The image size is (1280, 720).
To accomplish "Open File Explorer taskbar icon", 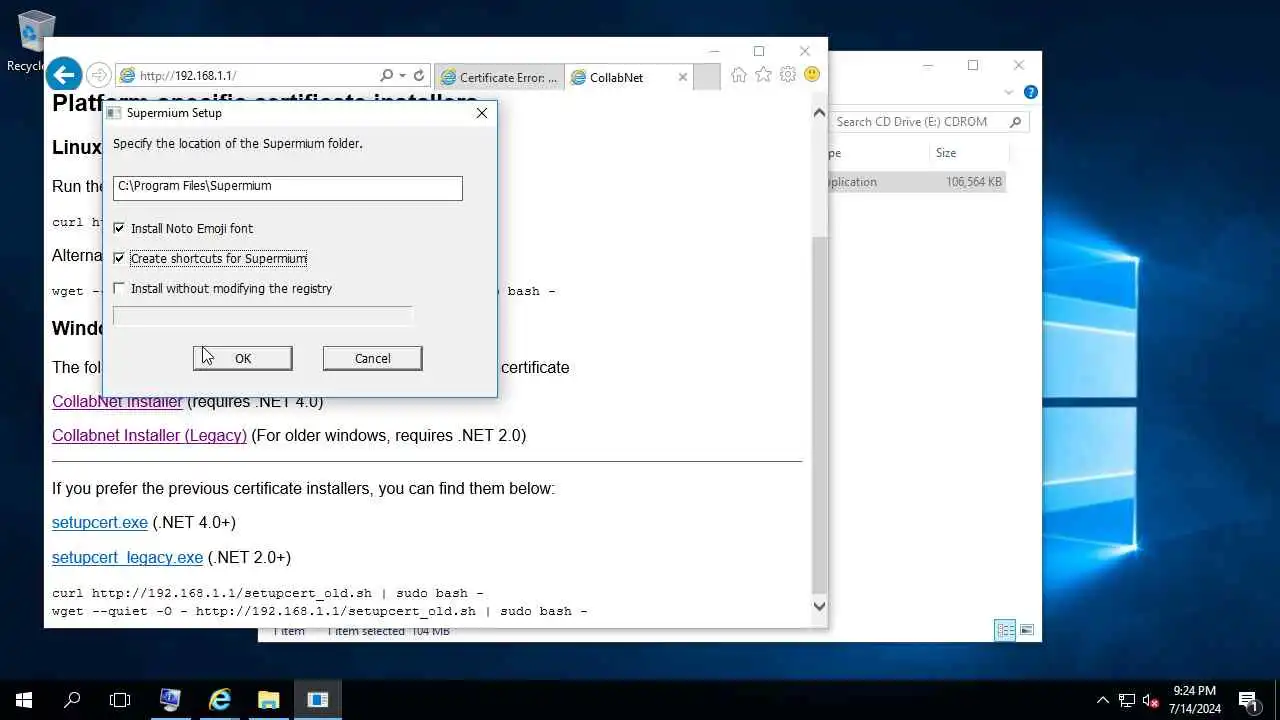I will pyautogui.click(x=269, y=700).
